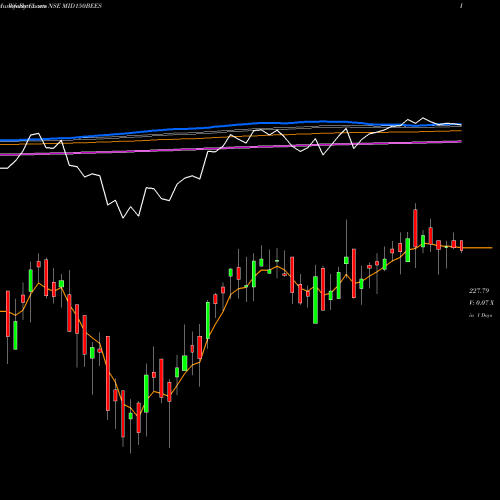This screenshot has height=500, width=500.
Task: Click the NSE MID150BEES ticker title
Action: tap(75, 6)
